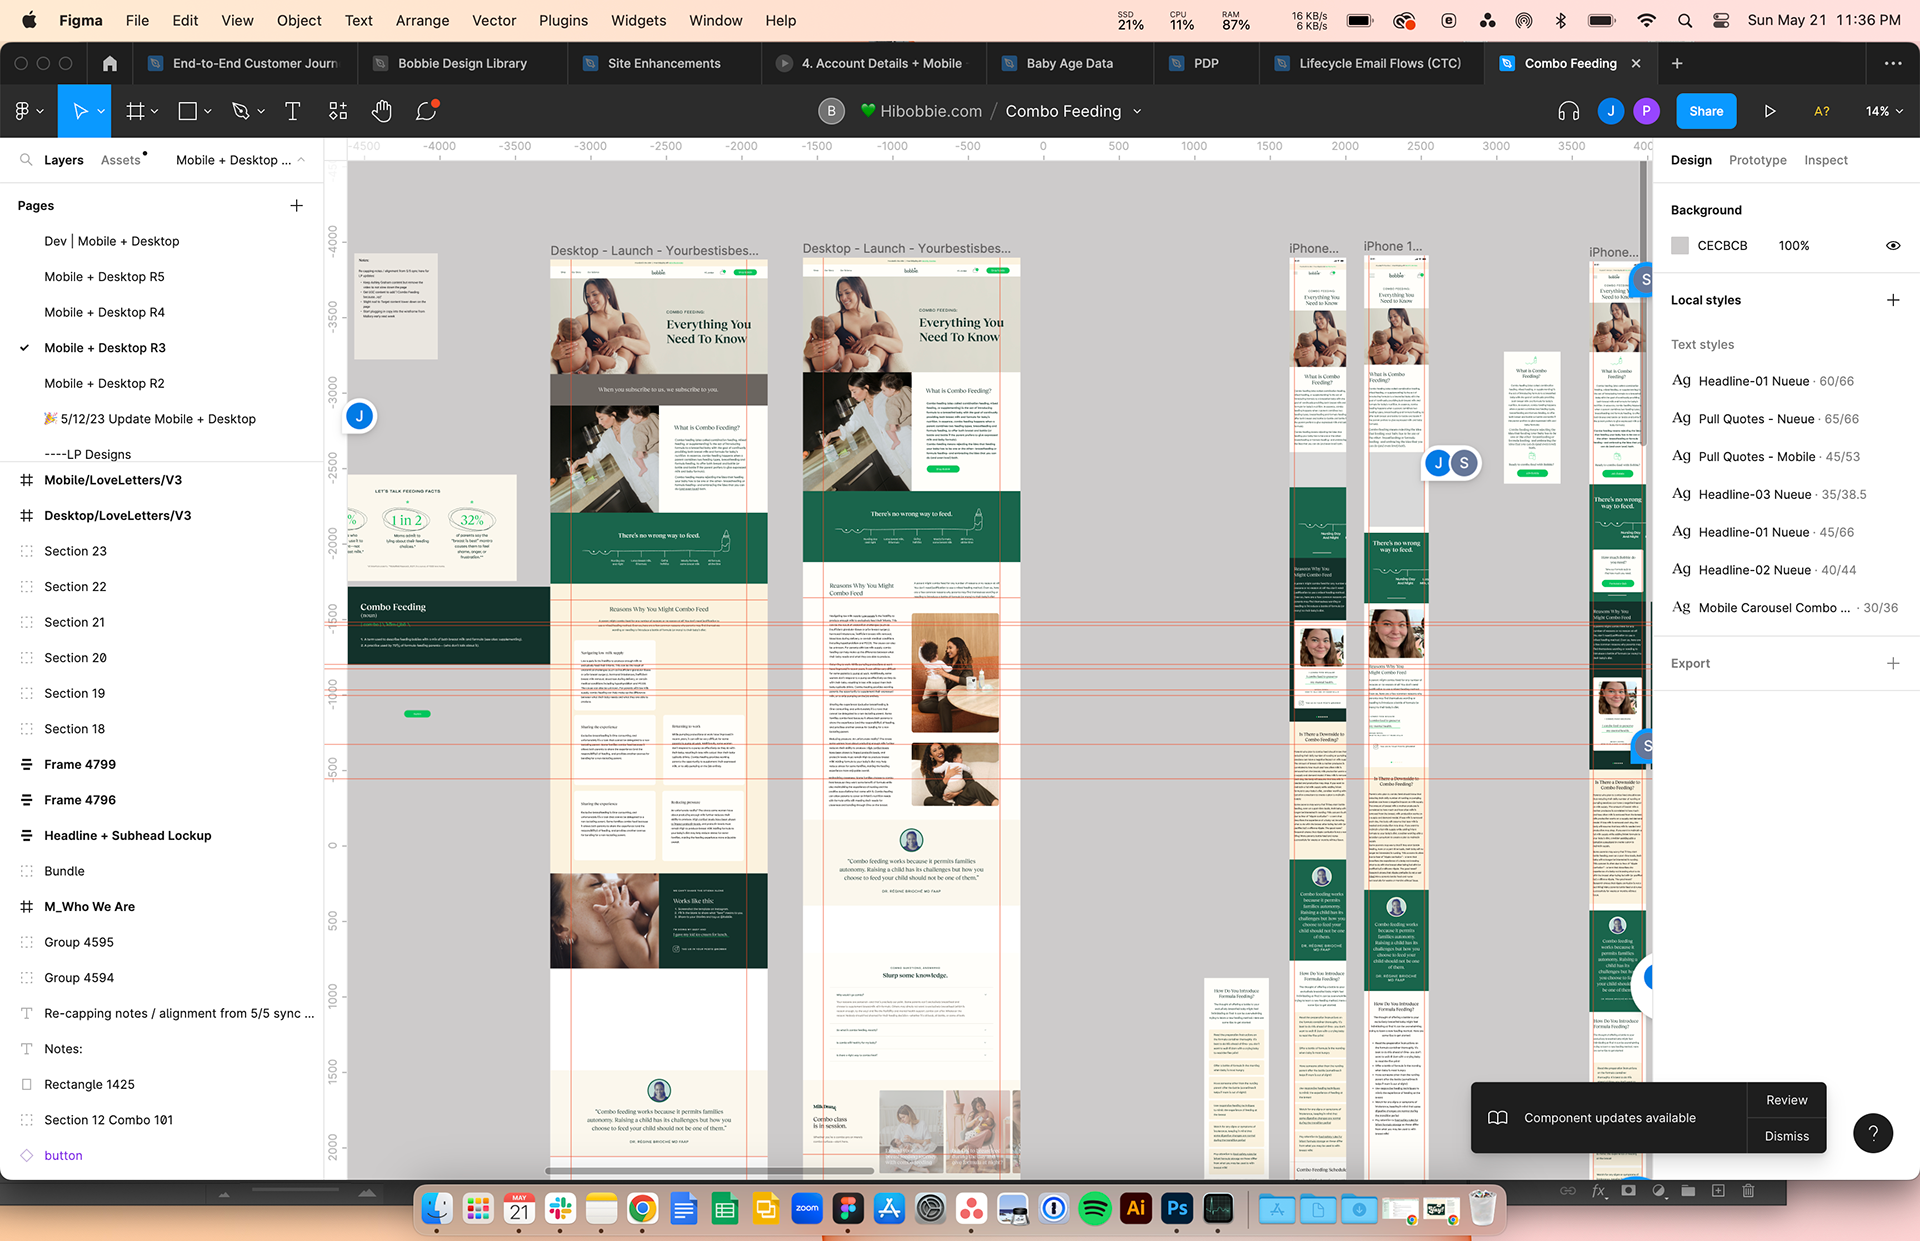Switch to the Prototype tab
This screenshot has width=1920, height=1241.
[x=1757, y=160]
